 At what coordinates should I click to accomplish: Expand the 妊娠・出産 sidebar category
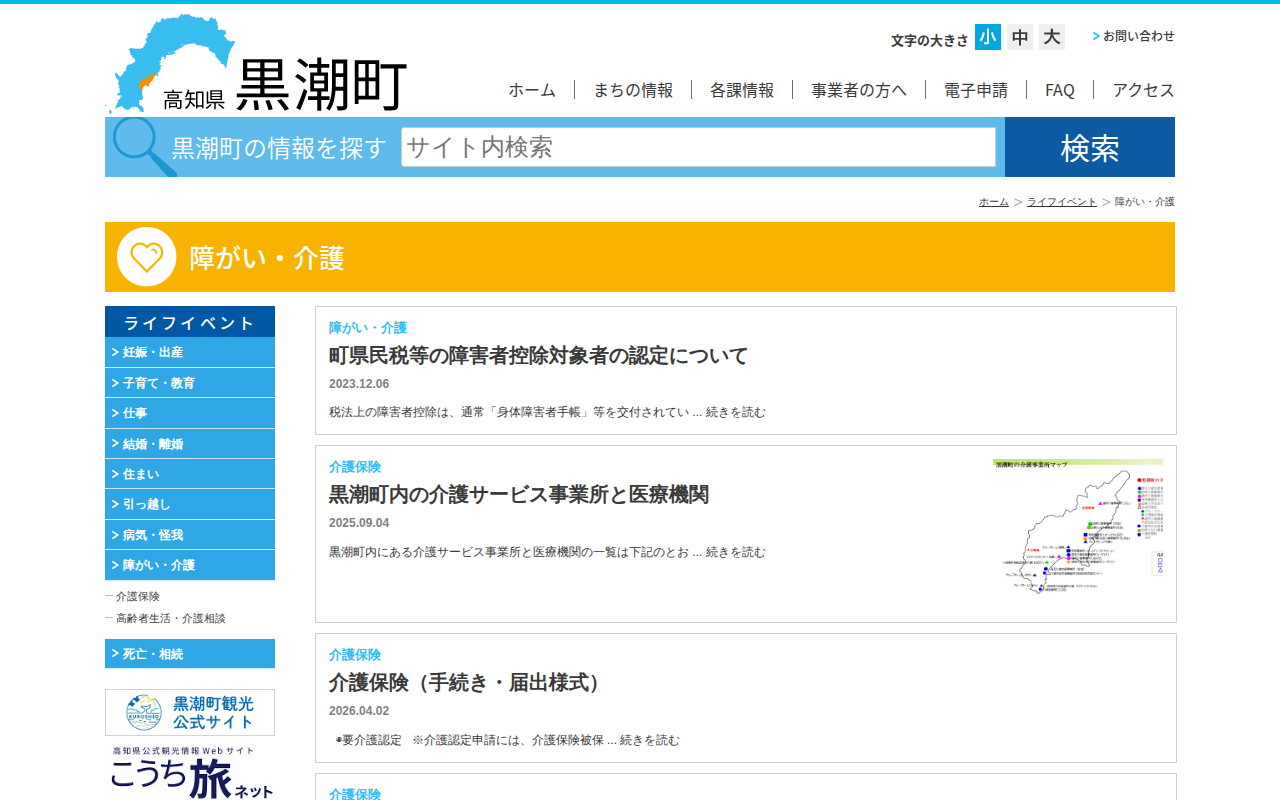[x=190, y=352]
